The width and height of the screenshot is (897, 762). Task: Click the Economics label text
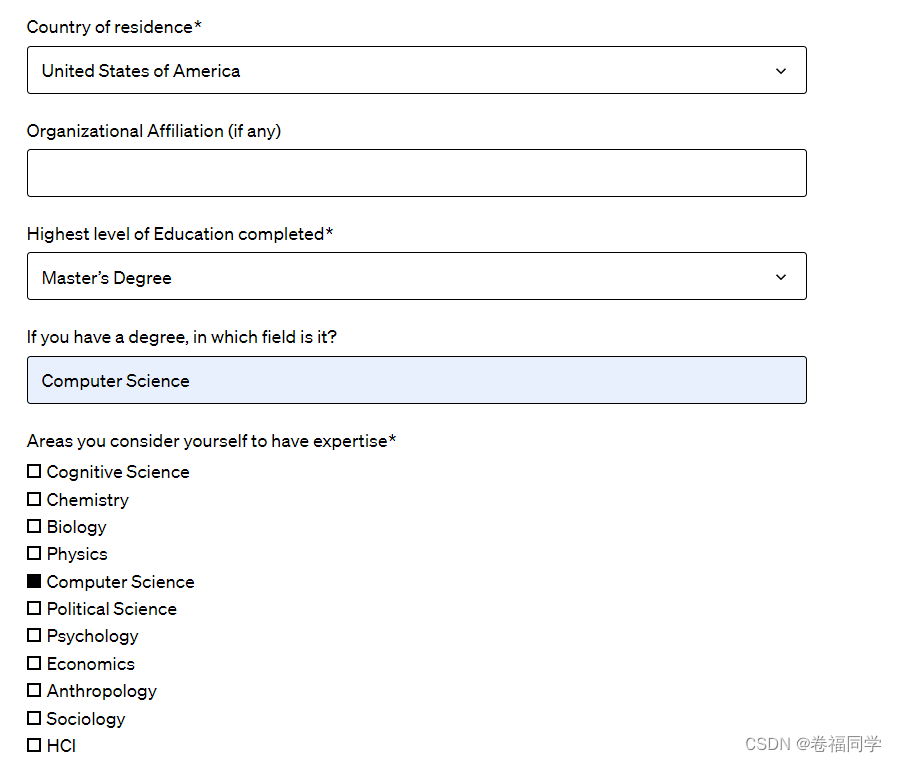click(x=90, y=664)
